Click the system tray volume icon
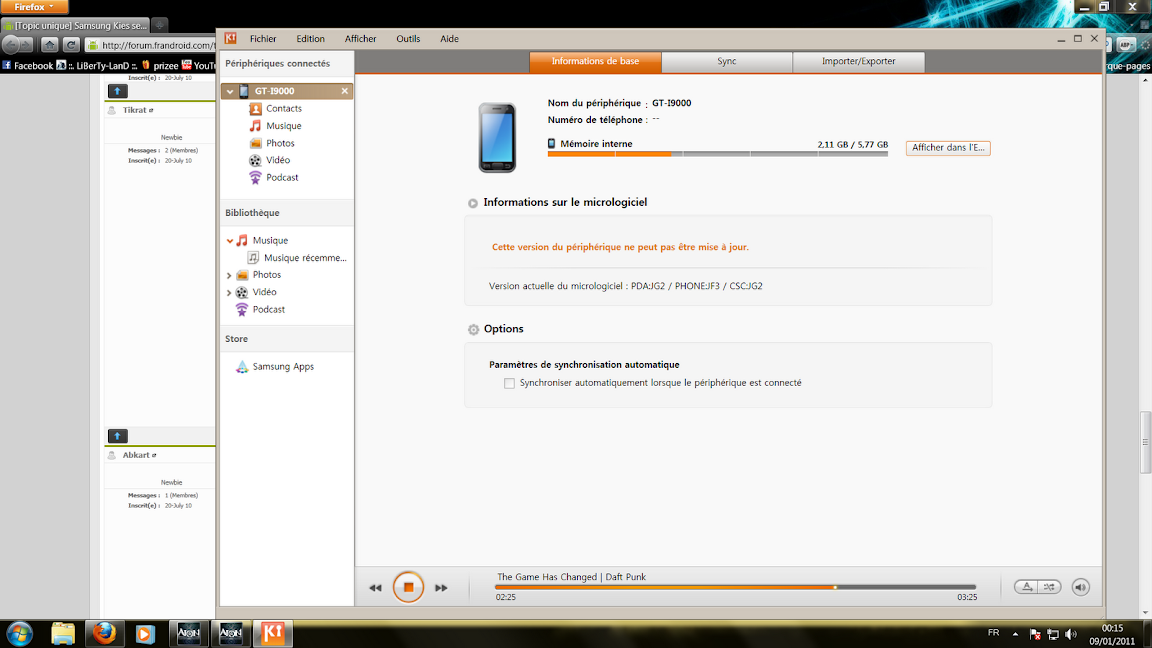 tap(1070, 634)
